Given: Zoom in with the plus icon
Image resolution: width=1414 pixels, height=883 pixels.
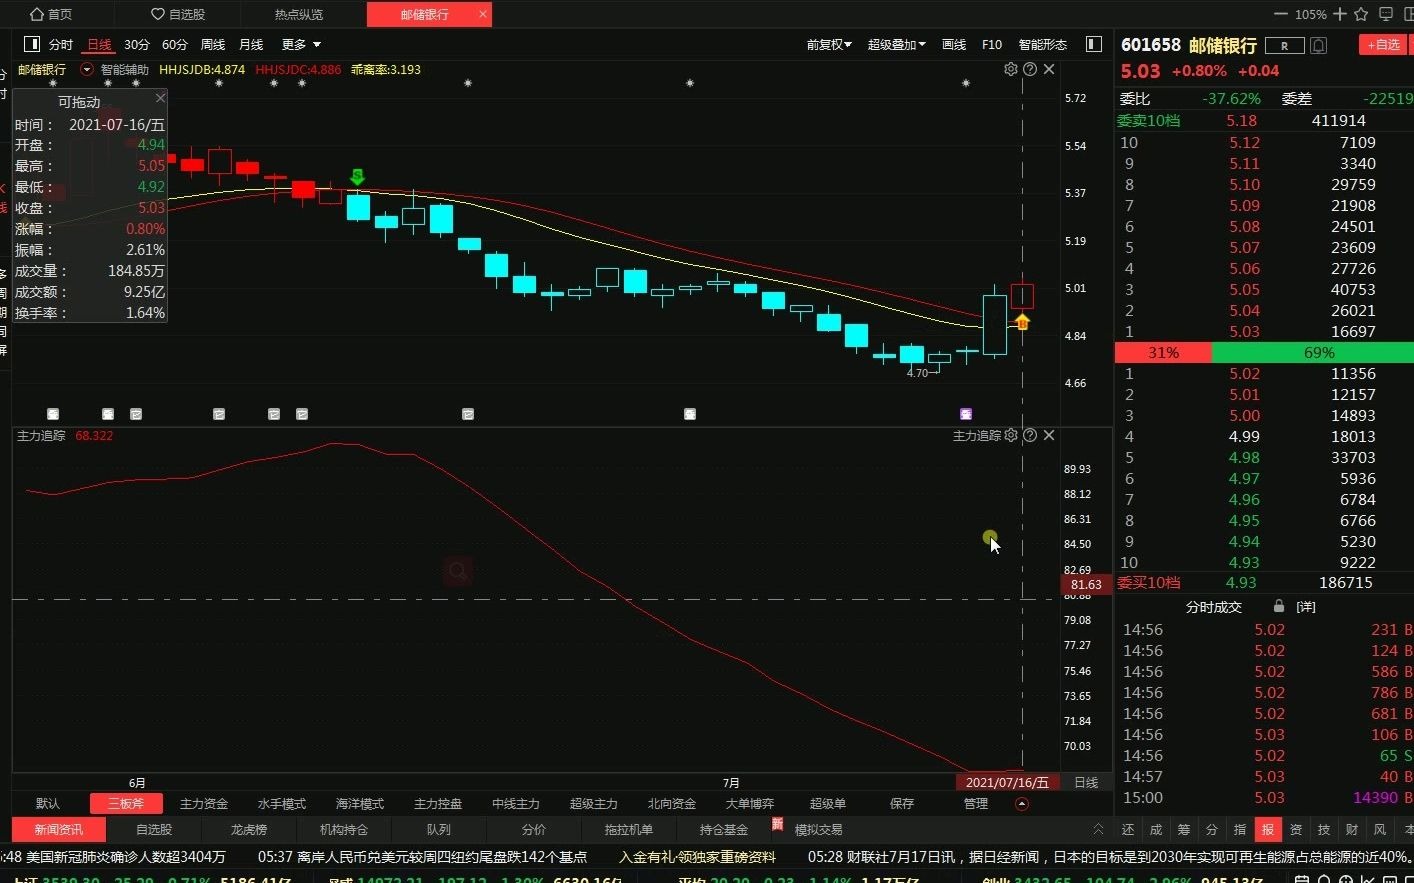Looking at the screenshot, I should click(1340, 14).
